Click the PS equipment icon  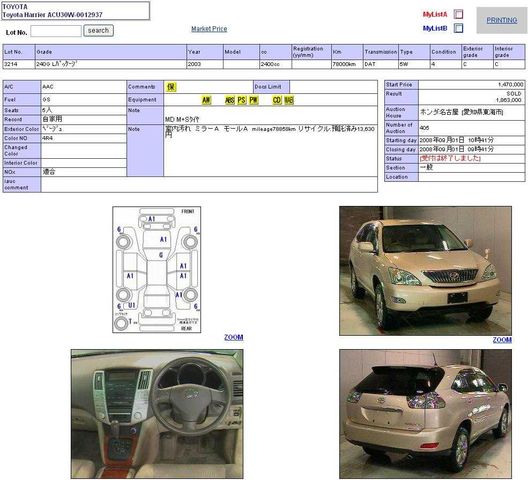[241, 100]
